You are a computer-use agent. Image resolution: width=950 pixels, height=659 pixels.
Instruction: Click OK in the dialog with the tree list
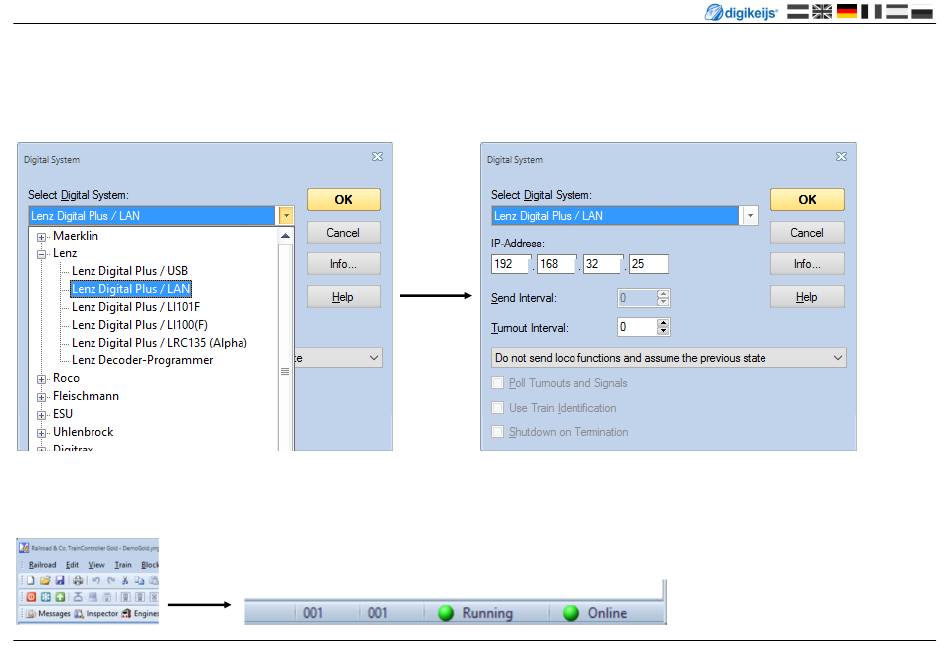(x=344, y=199)
